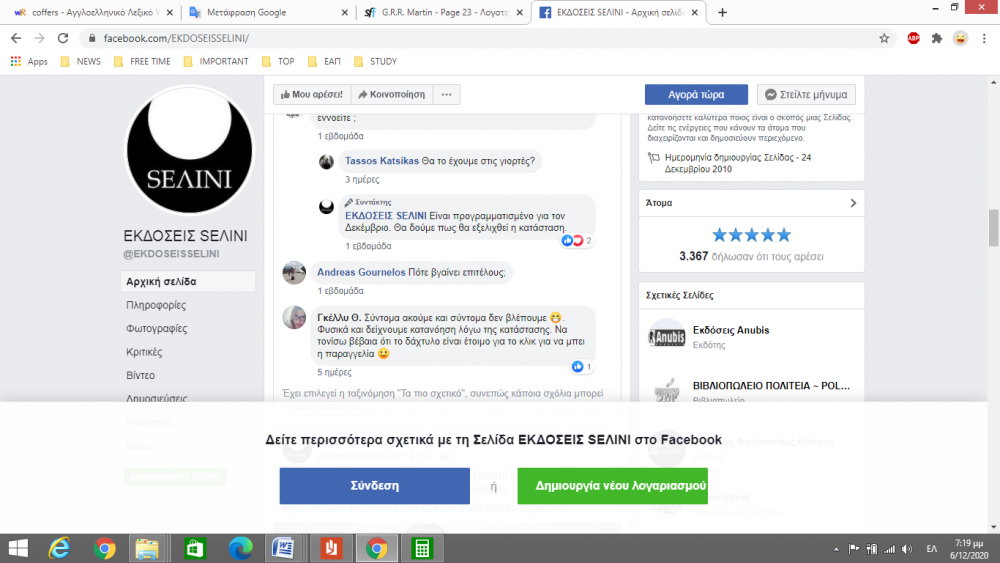Screen dimensions: 1000x563
Task: Open the Windows Start menu
Action: pyautogui.click(x=18, y=548)
